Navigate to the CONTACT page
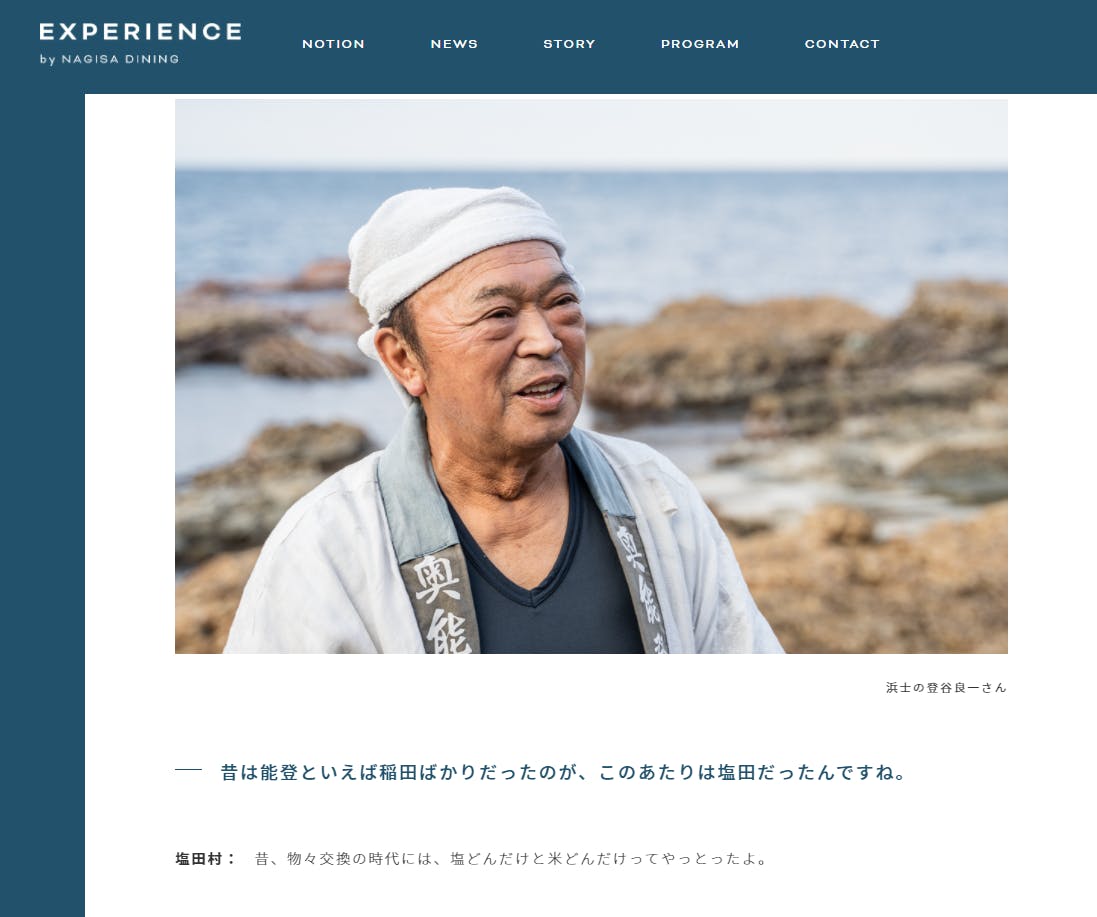Viewport: 1097px width, 917px height. coord(842,44)
